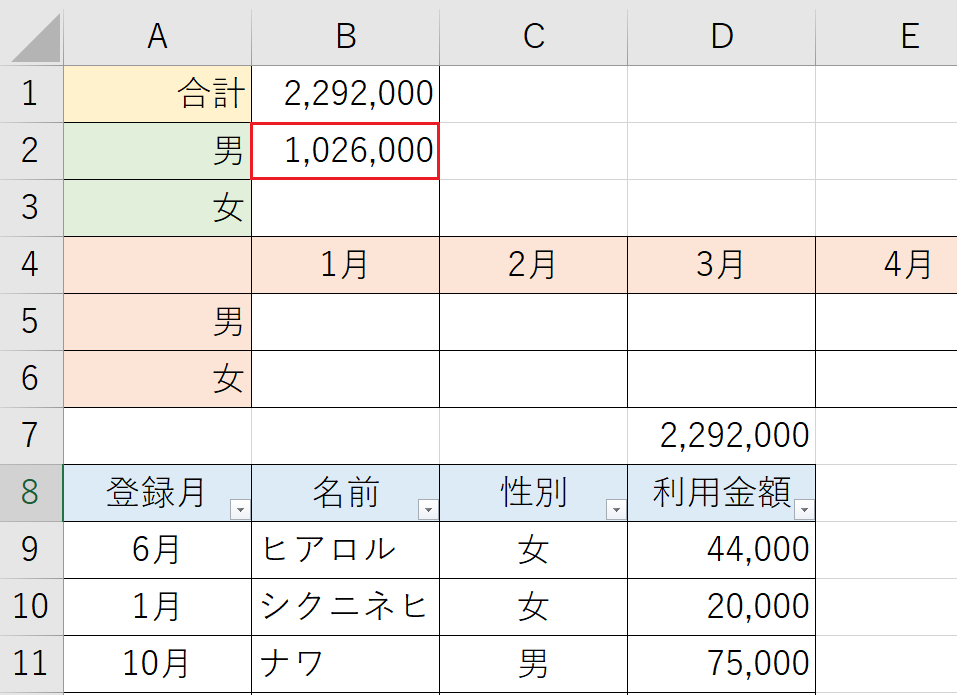
Task: Select cell C6 under 2月 for 女
Action: pos(533,378)
